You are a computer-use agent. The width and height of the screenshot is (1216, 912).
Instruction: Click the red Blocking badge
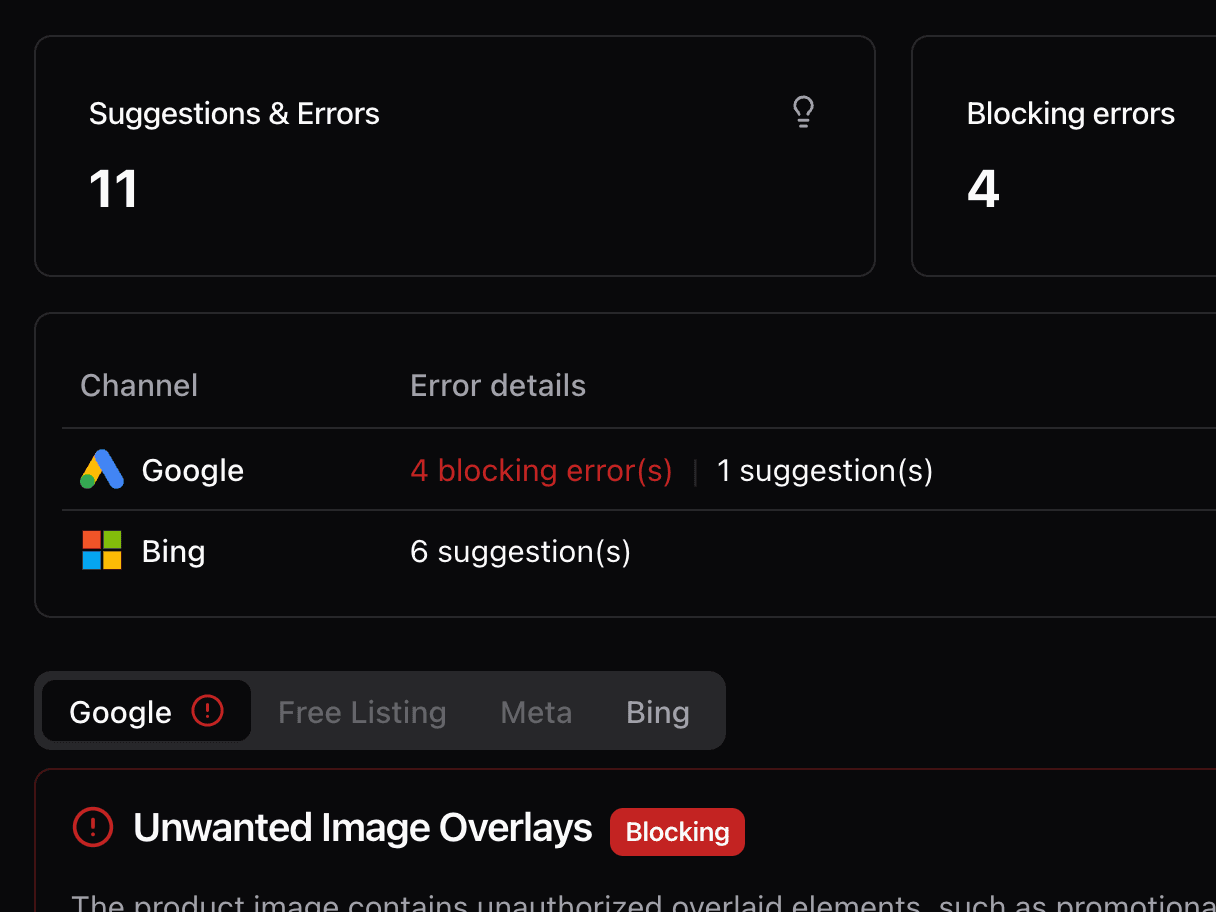[677, 832]
